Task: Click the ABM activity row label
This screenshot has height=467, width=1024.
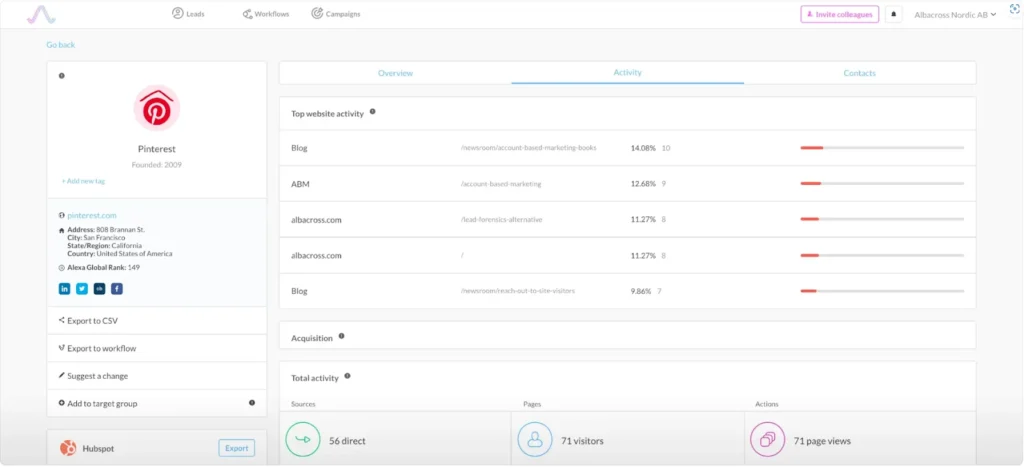Action: 300,184
